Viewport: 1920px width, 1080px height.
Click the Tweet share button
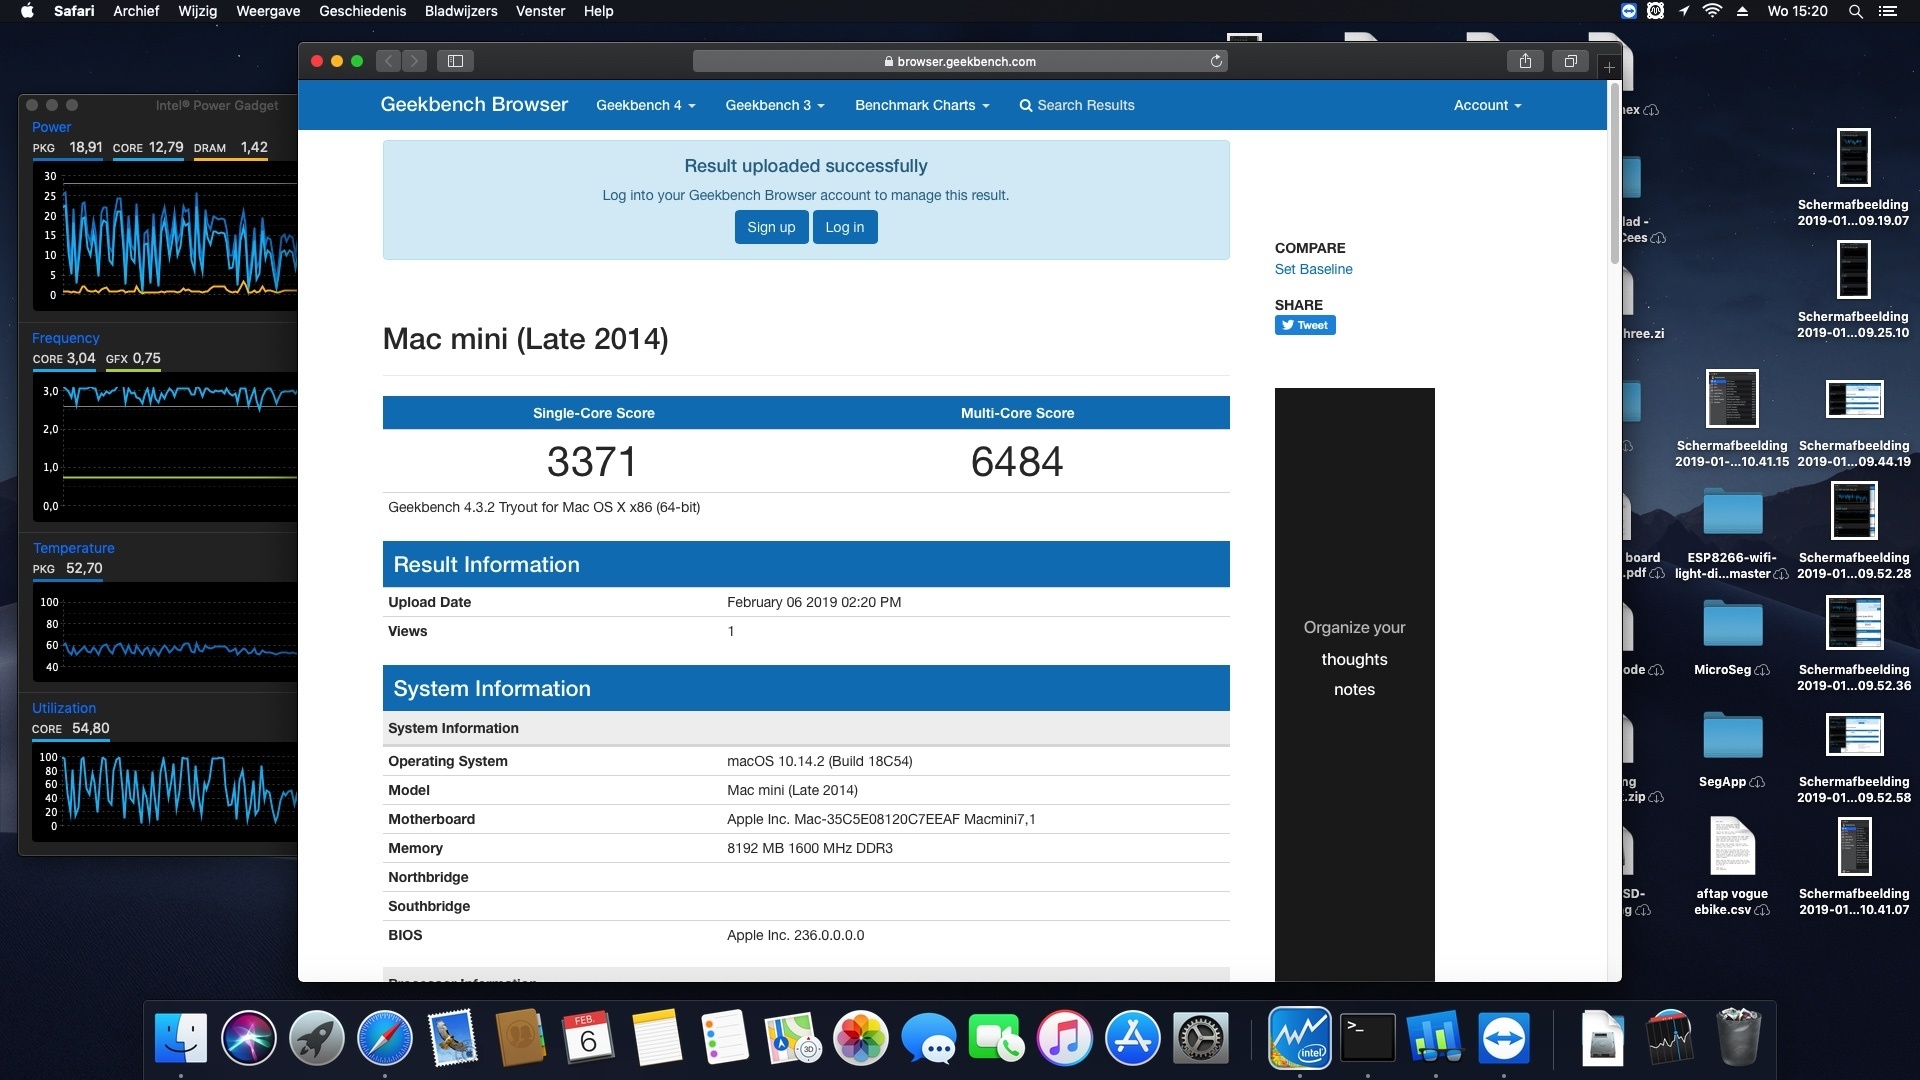click(1305, 325)
